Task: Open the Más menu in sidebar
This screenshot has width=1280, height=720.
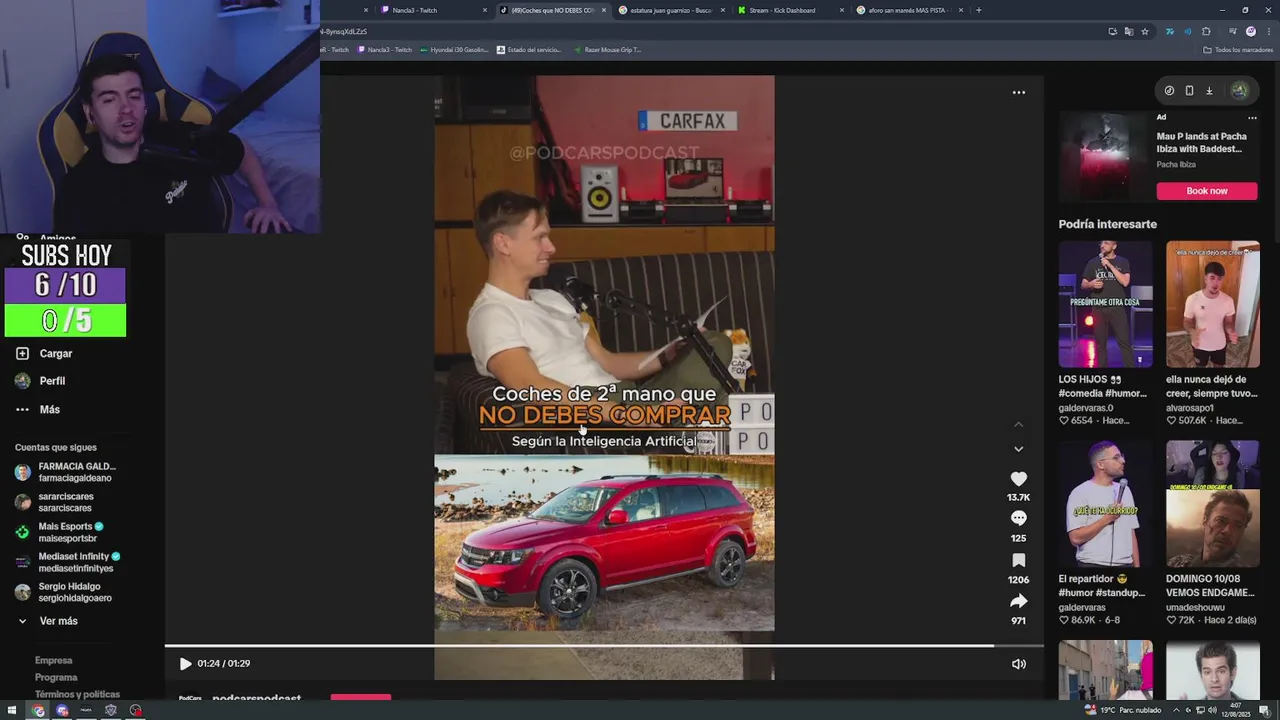Action: point(50,409)
